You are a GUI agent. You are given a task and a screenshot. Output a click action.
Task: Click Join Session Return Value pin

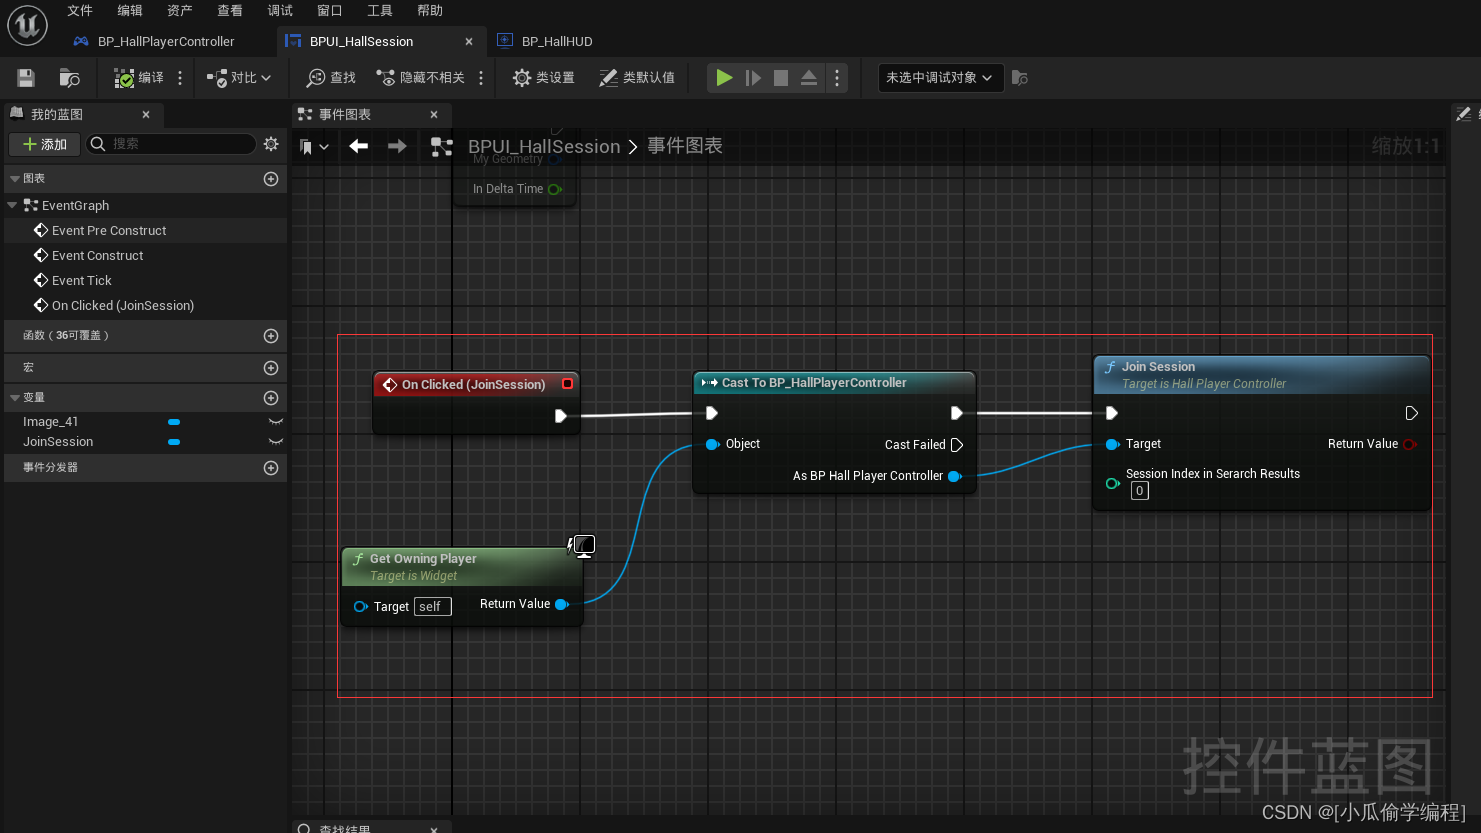[1410, 444]
